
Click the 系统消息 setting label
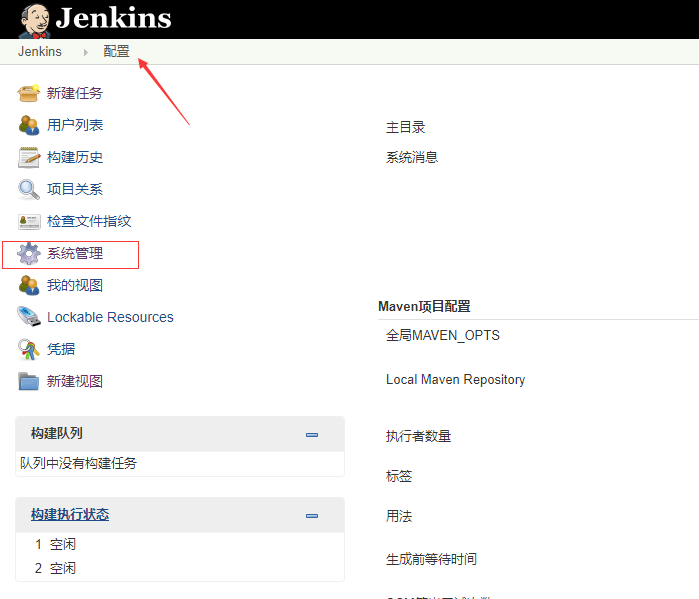tap(412, 157)
